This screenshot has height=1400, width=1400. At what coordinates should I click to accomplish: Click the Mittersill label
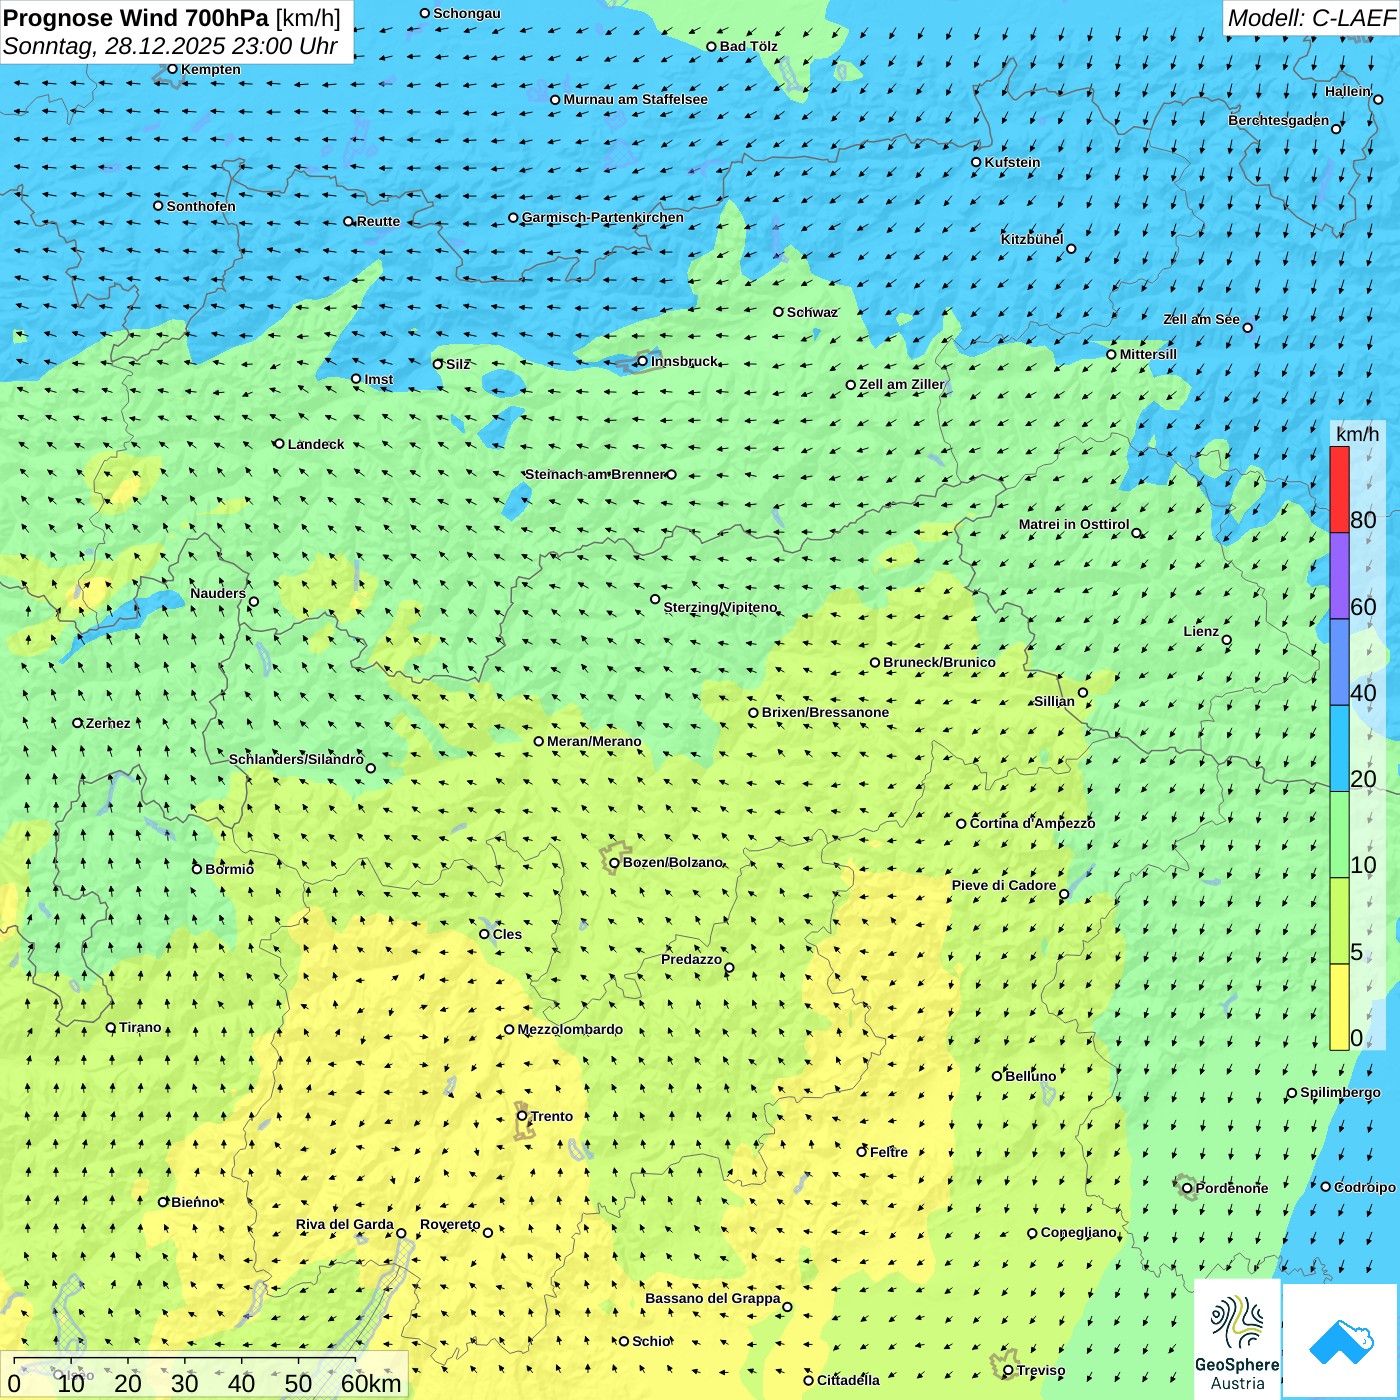coord(1148,354)
